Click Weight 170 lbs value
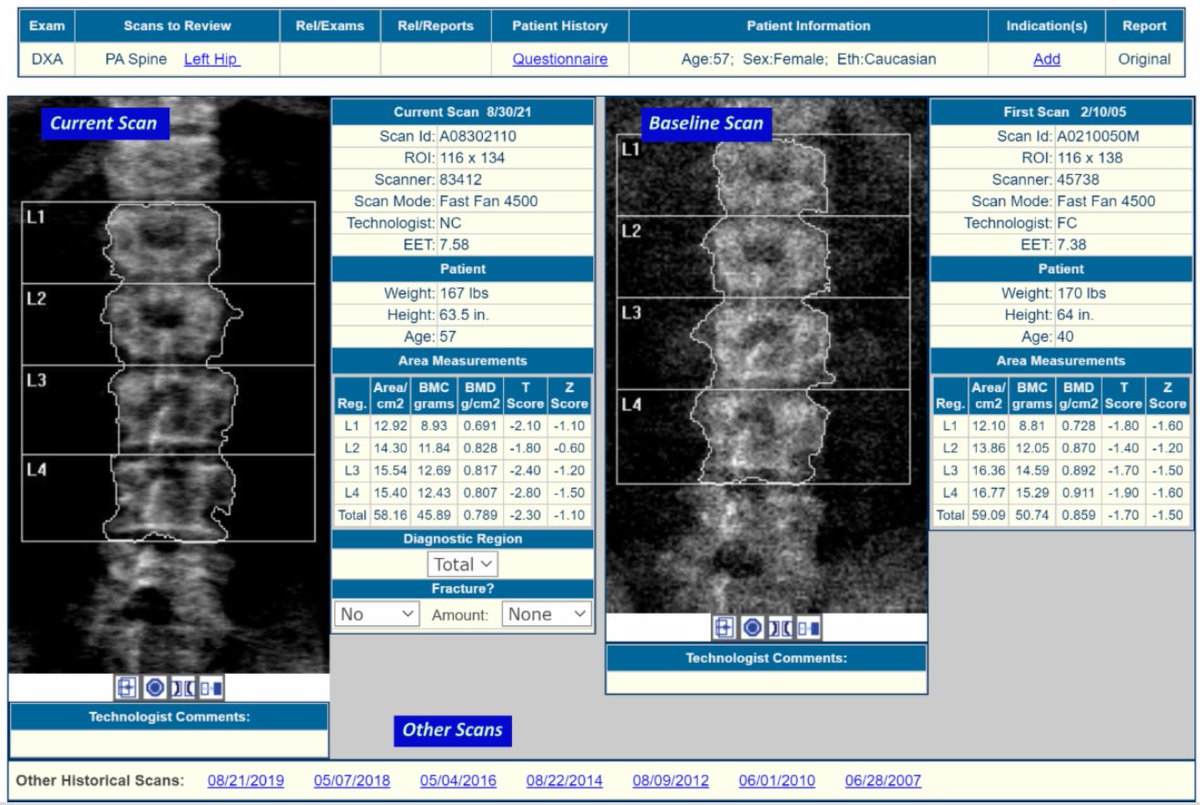This screenshot has width=1200, height=805. (x=1082, y=293)
